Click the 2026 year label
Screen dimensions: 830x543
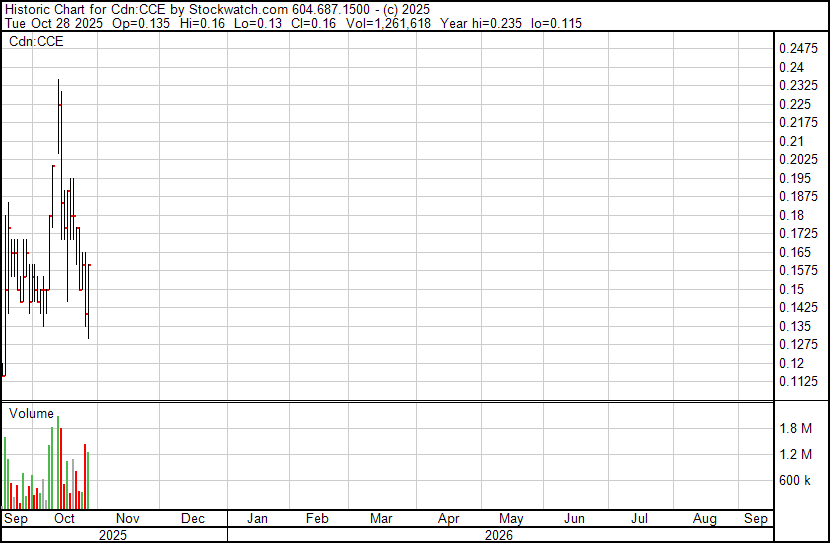point(499,535)
